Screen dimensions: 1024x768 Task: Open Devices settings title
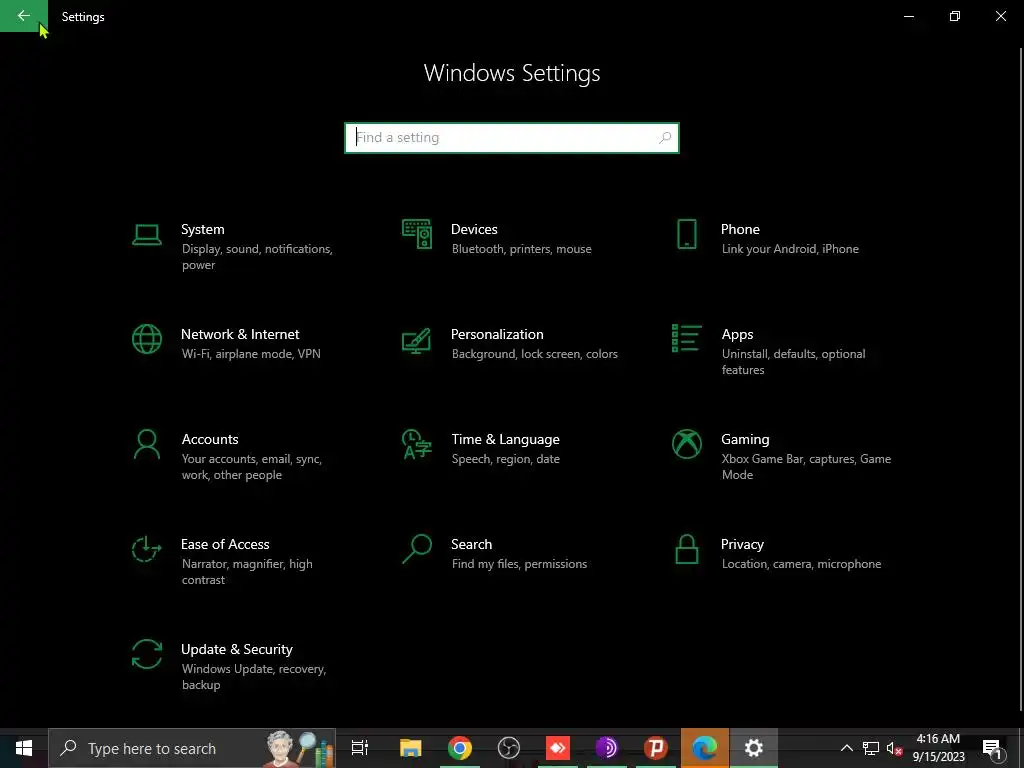[474, 229]
